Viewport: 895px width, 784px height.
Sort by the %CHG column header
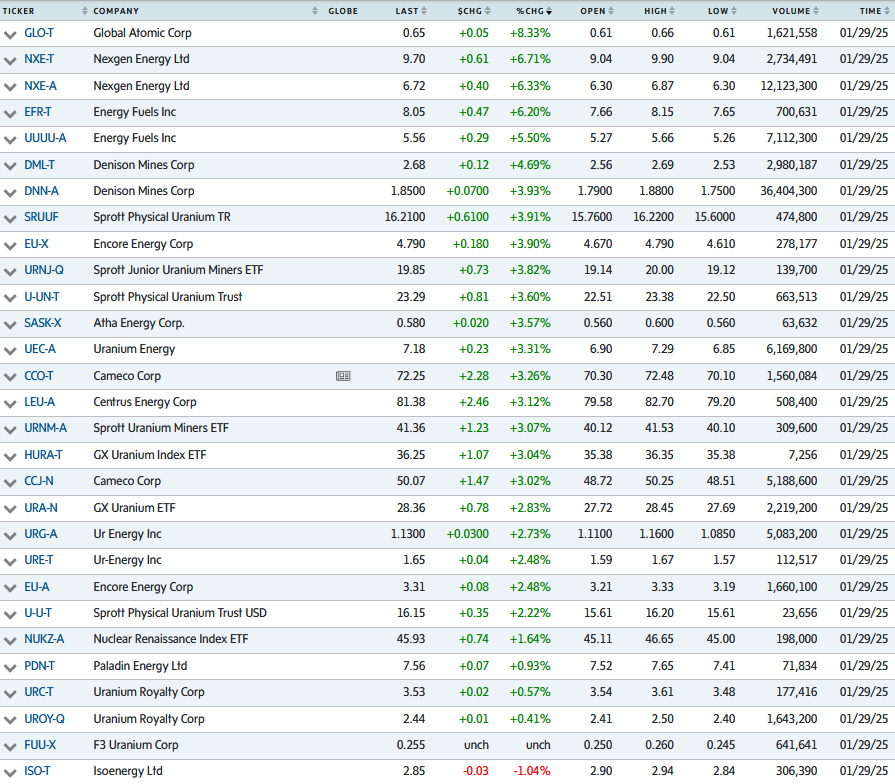(x=534, y=11)
